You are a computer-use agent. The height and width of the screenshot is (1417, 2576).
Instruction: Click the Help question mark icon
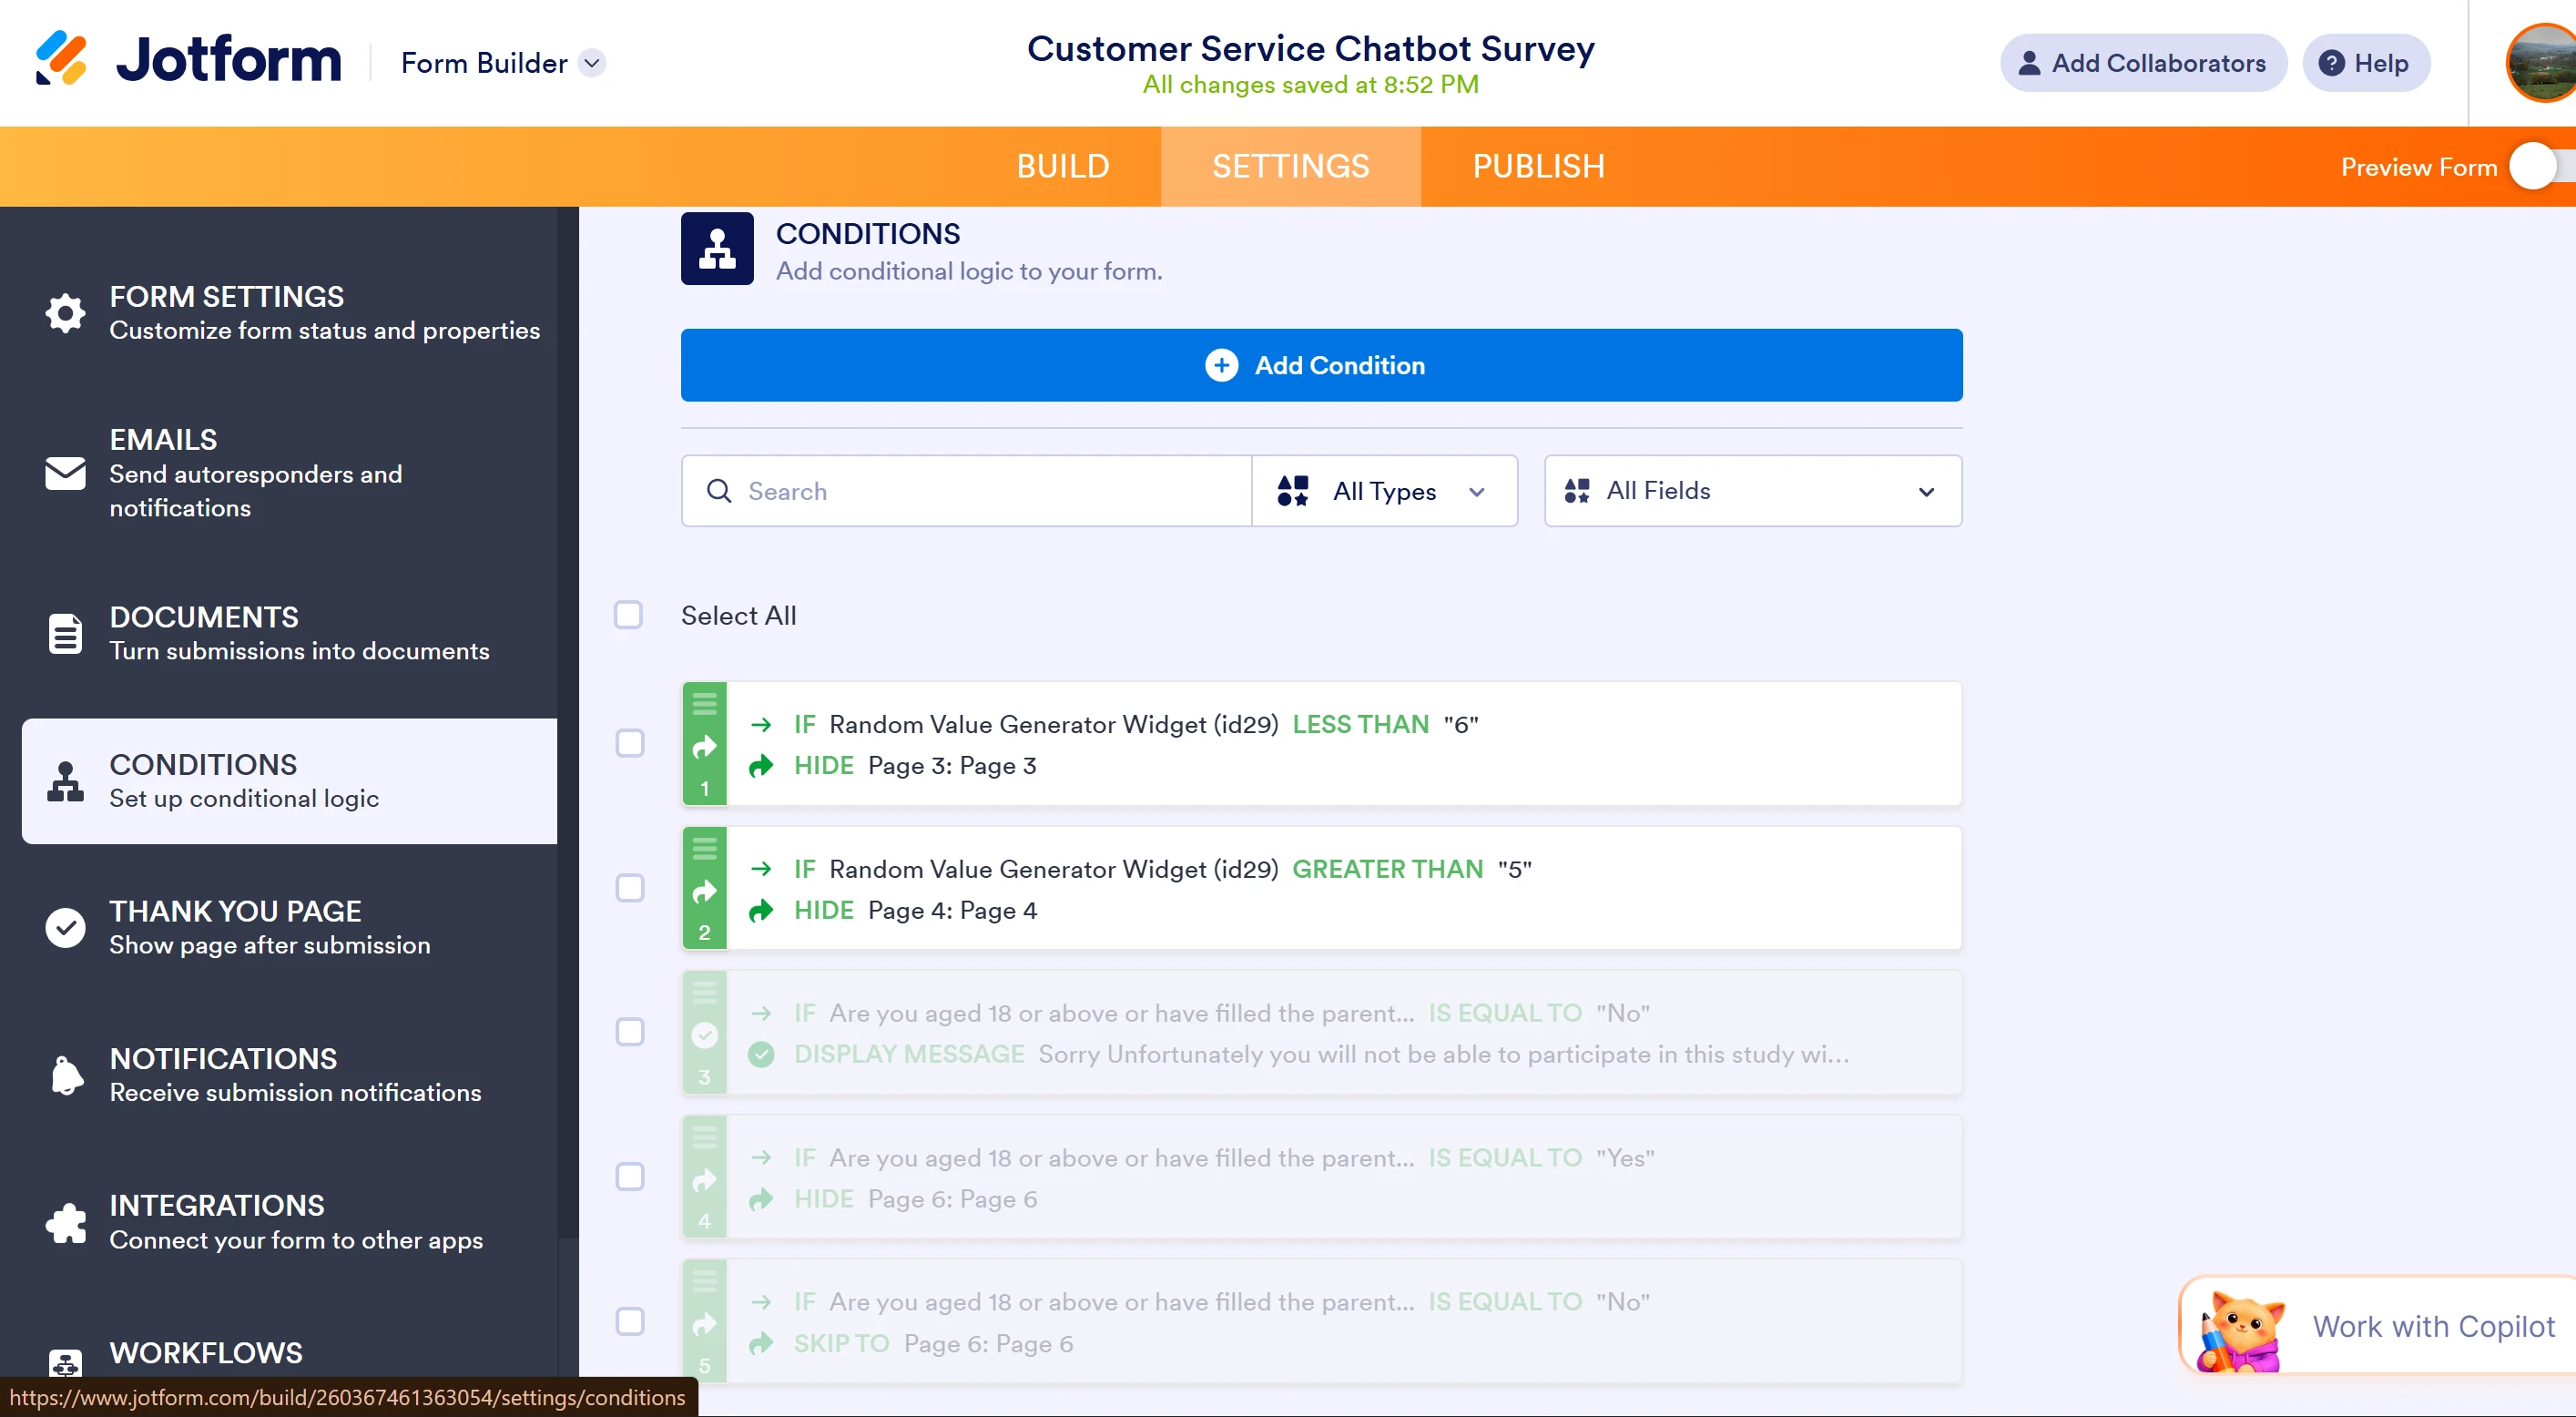(2331, 63)
